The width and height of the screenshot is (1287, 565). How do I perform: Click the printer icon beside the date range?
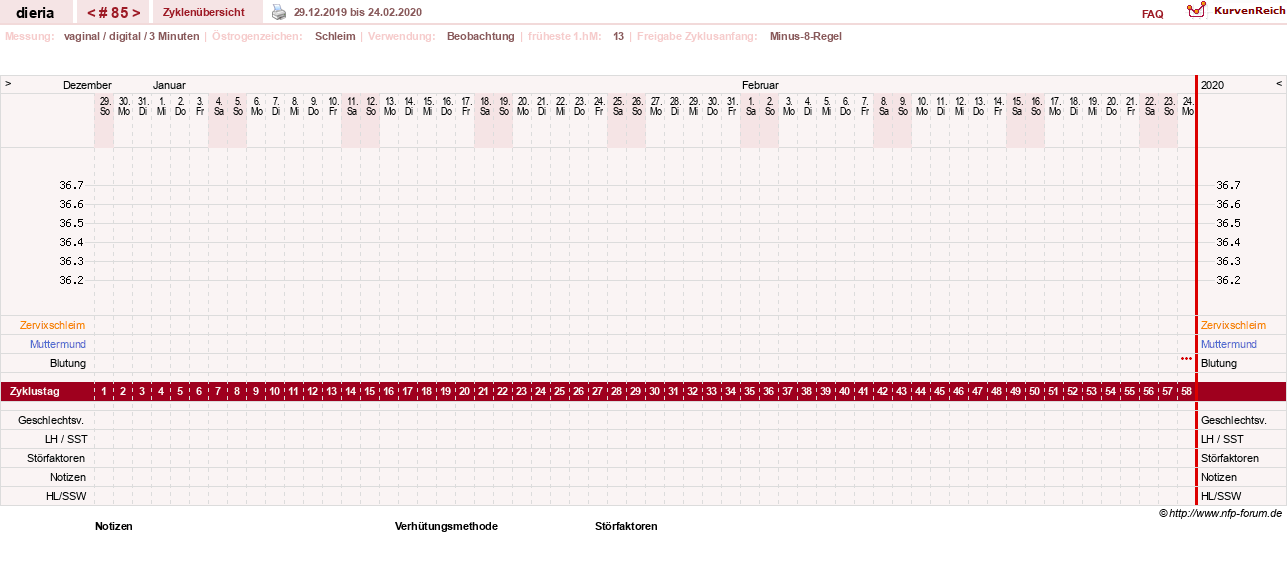pyautogui.click(x=279, y=12)
